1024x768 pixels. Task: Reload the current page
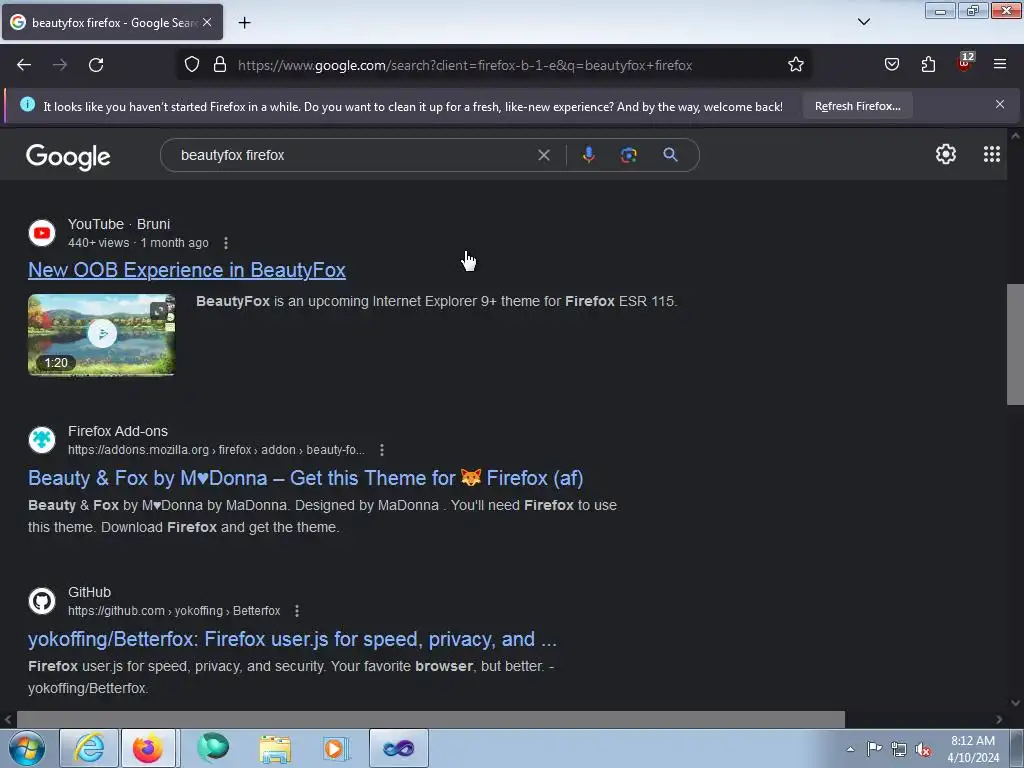click(x=96, y=65)
